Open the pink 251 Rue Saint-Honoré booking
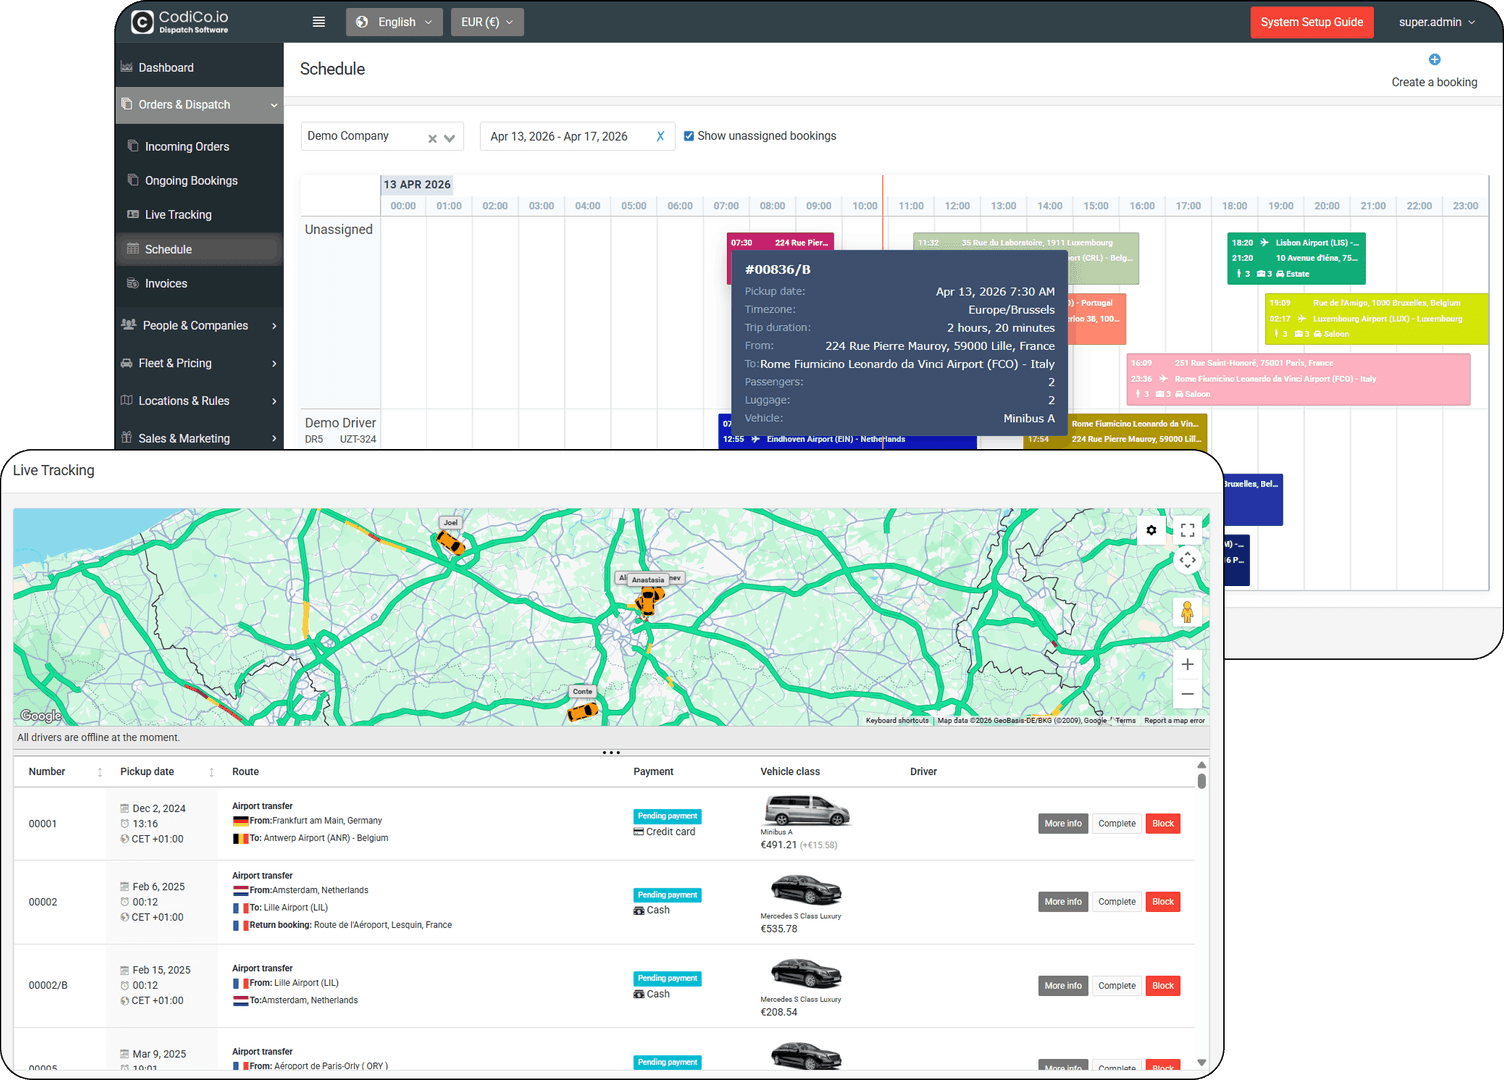The height and width of the screenshot is (1080, 1504). coord(1298,379)
